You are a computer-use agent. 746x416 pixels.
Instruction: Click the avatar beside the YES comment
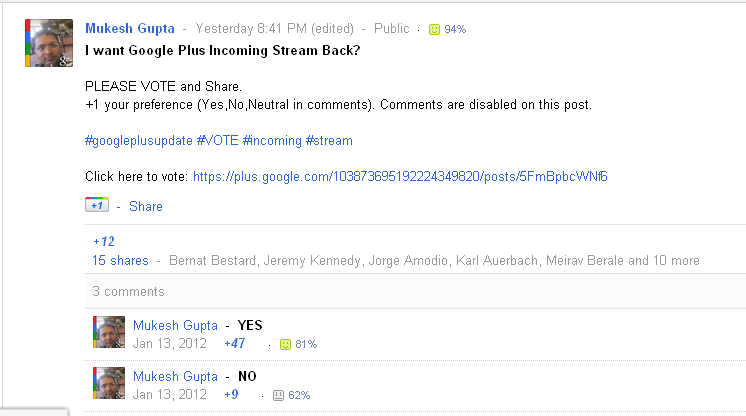(x=109, y=333)
